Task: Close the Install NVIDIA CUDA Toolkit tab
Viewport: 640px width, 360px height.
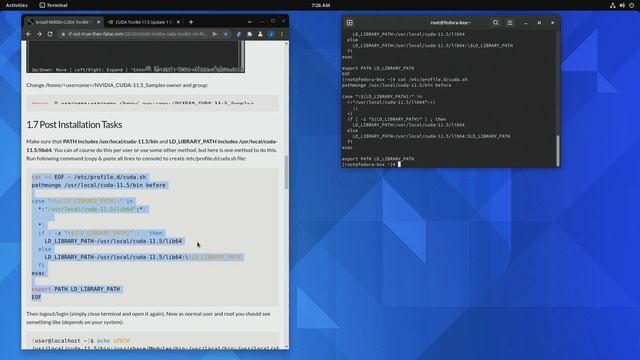Action: tap(98, 22)
